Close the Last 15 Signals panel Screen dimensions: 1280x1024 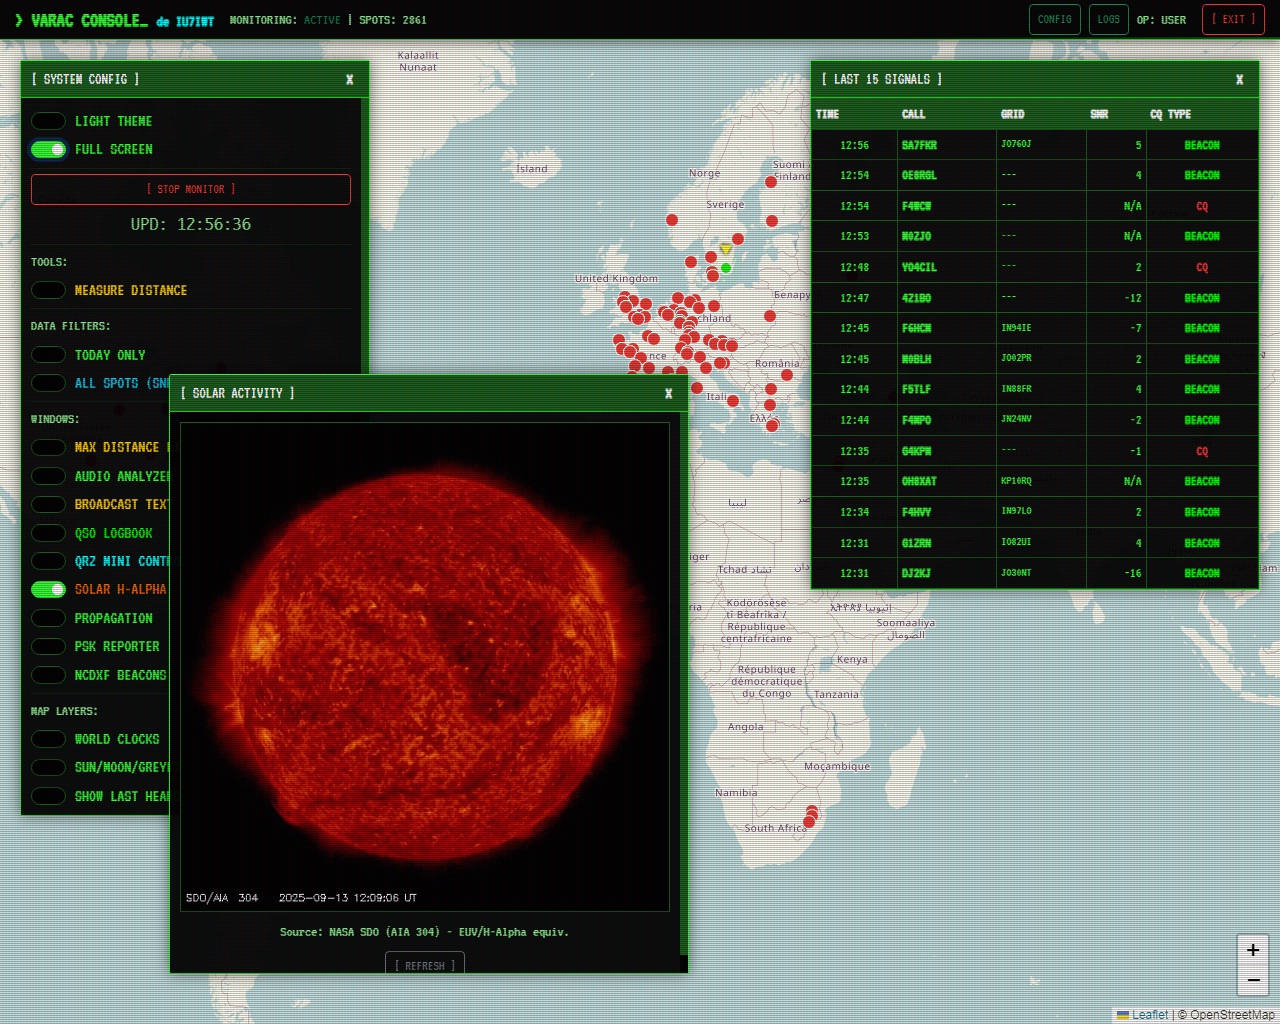coord(1239,80)
